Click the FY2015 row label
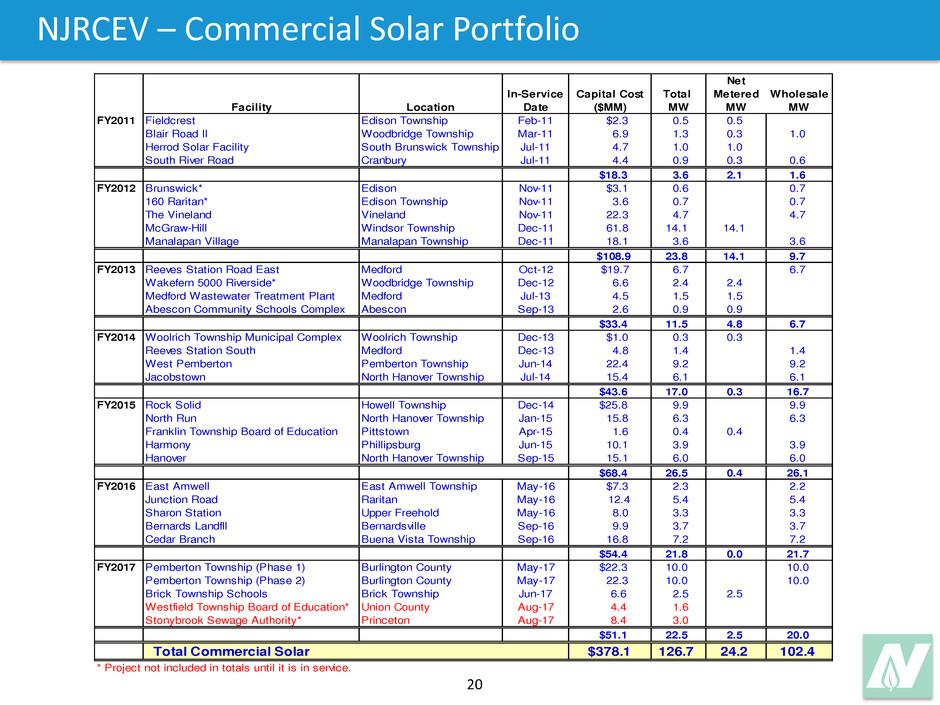Image resolution: width=940 pixels, height=705 pixels. click(x=116, y=405)
